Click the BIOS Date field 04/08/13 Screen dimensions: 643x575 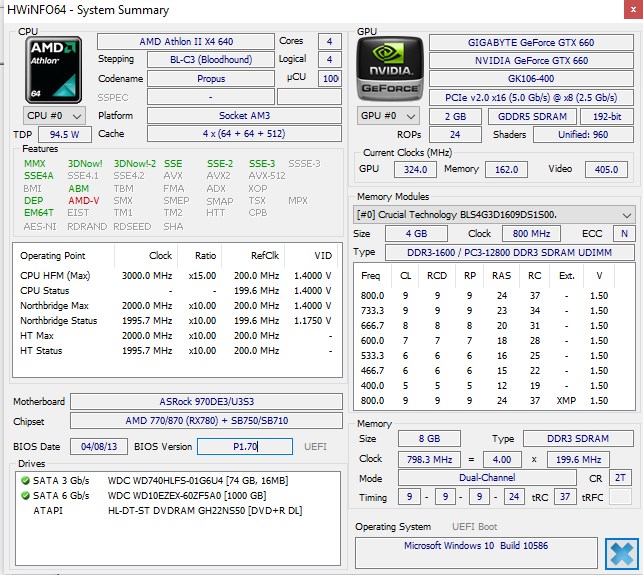click(99, 447)
